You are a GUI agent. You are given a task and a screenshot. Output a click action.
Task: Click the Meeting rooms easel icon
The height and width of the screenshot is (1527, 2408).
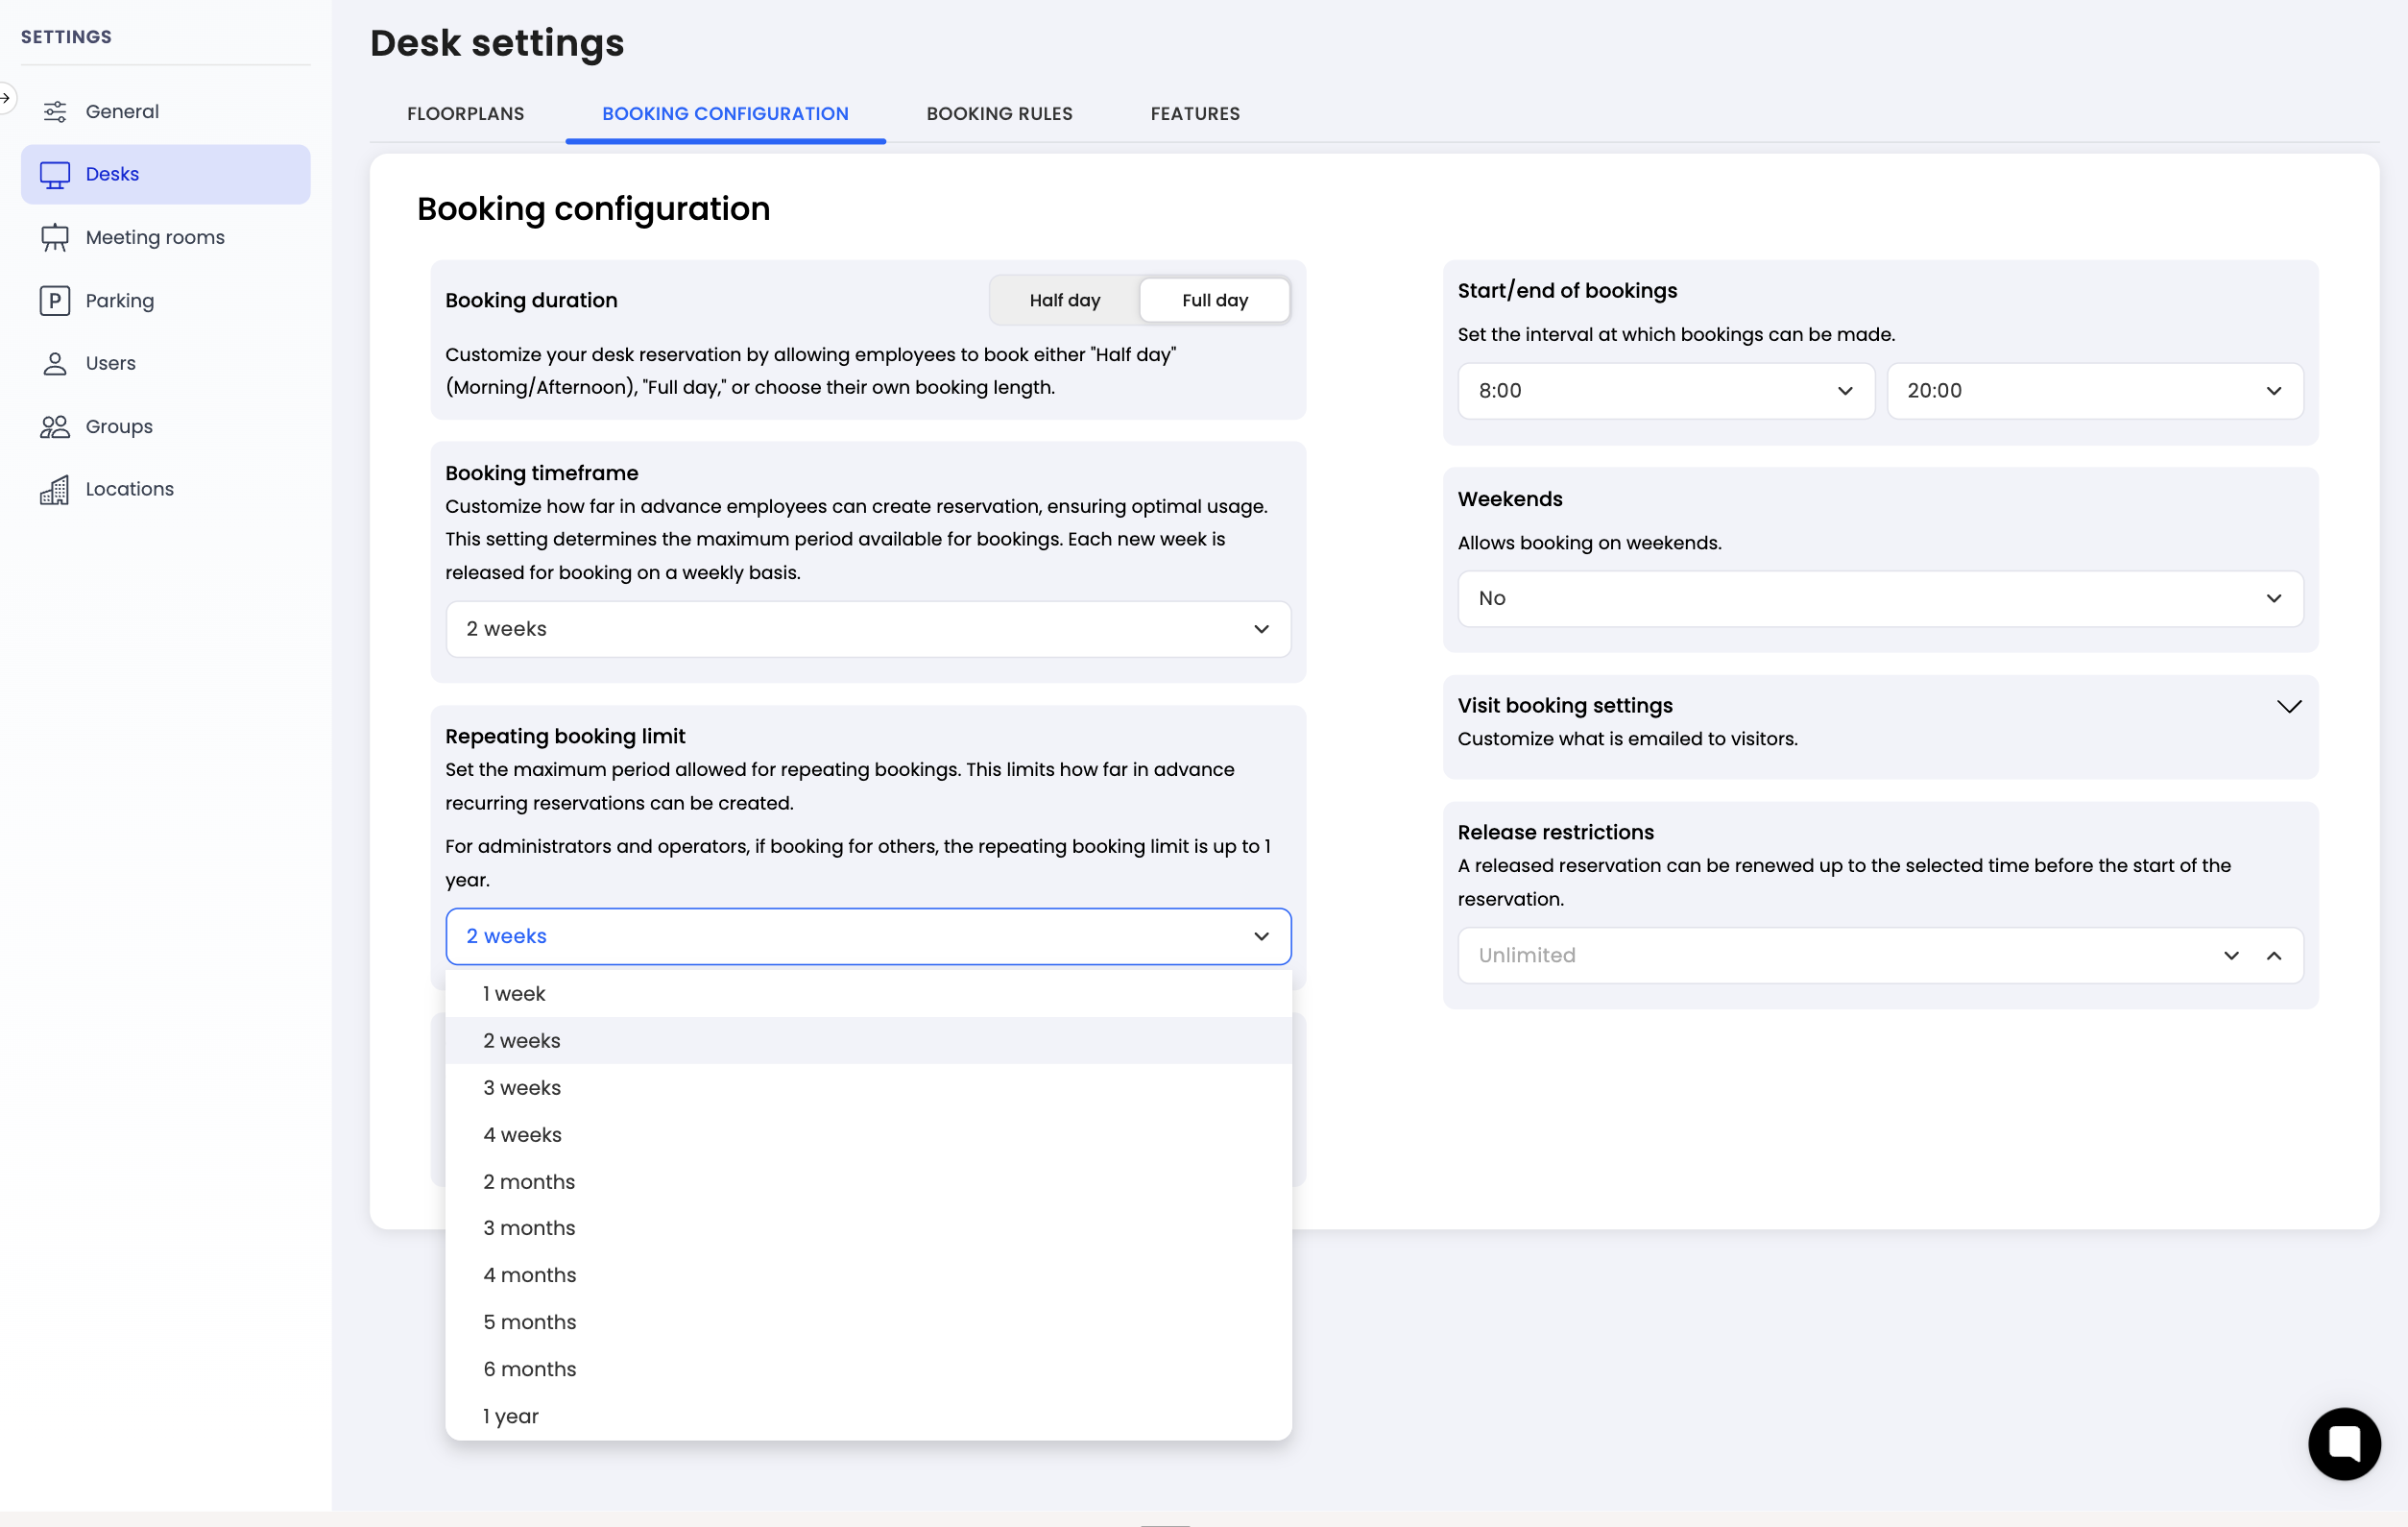point(55,237)
